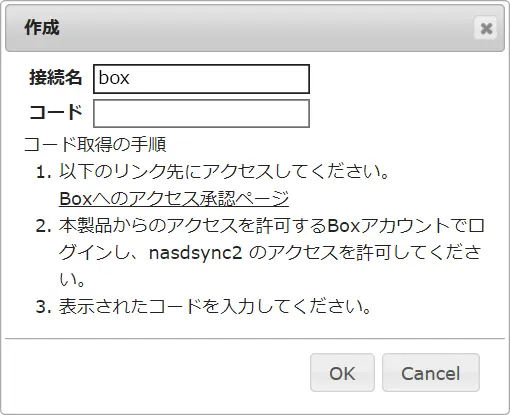Click the gray dialog title bar
Screen dimensions: 510x415
coord(255,28)
